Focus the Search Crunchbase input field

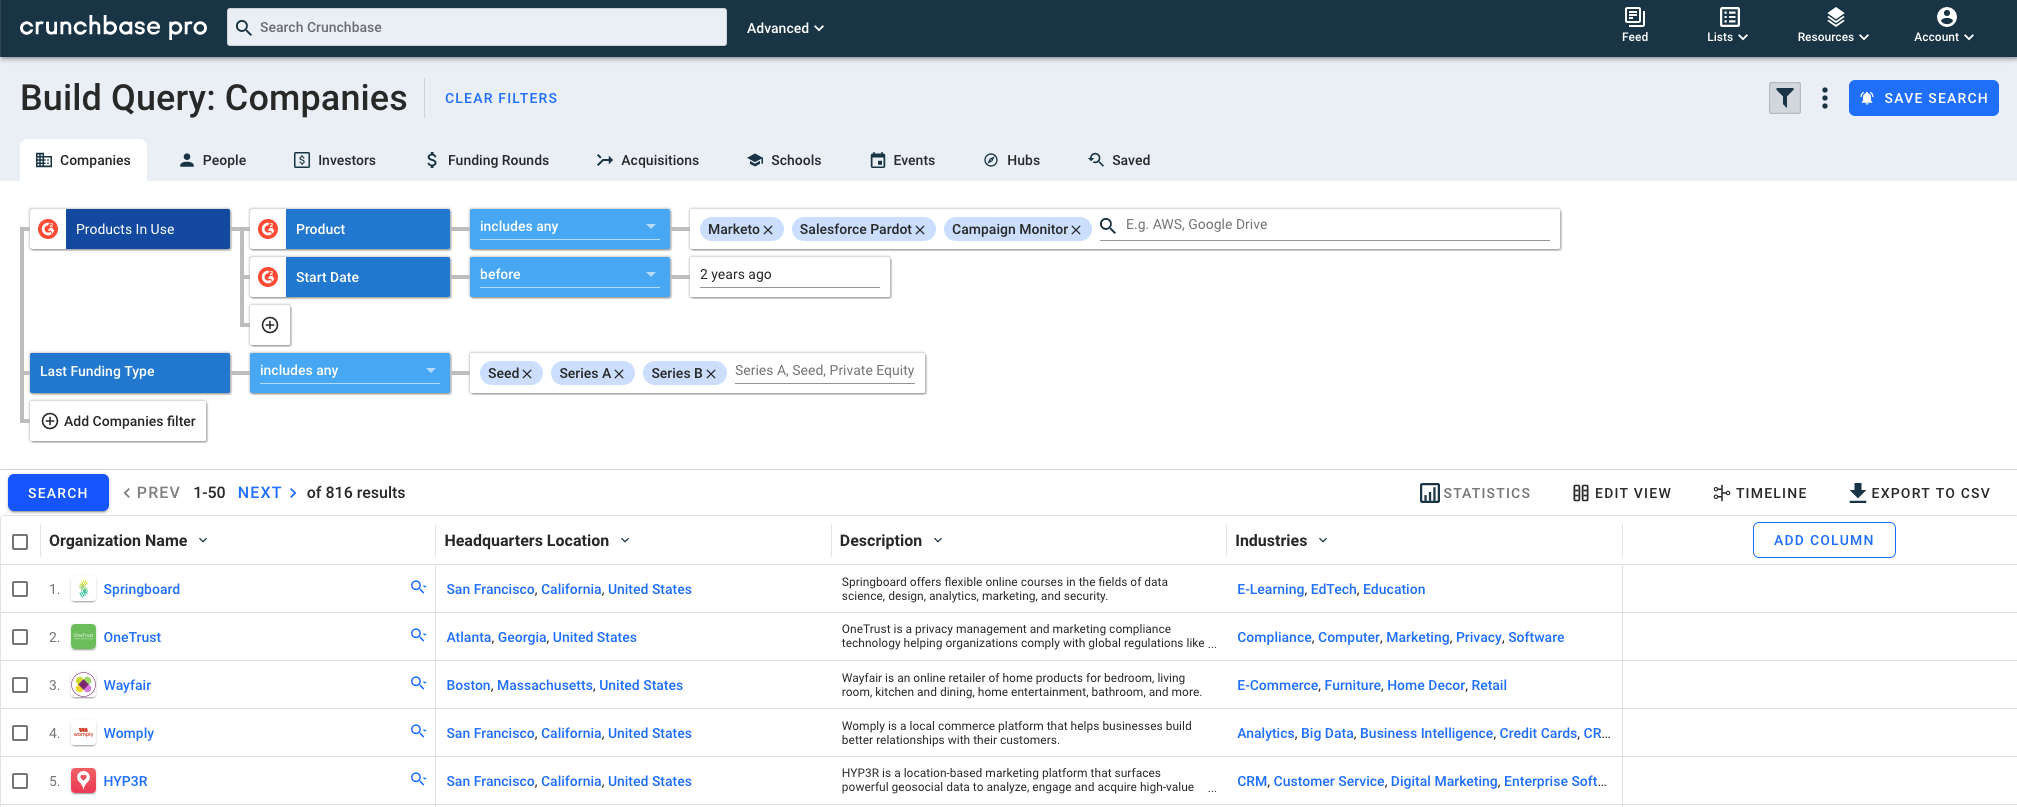[x=477, y=27]
